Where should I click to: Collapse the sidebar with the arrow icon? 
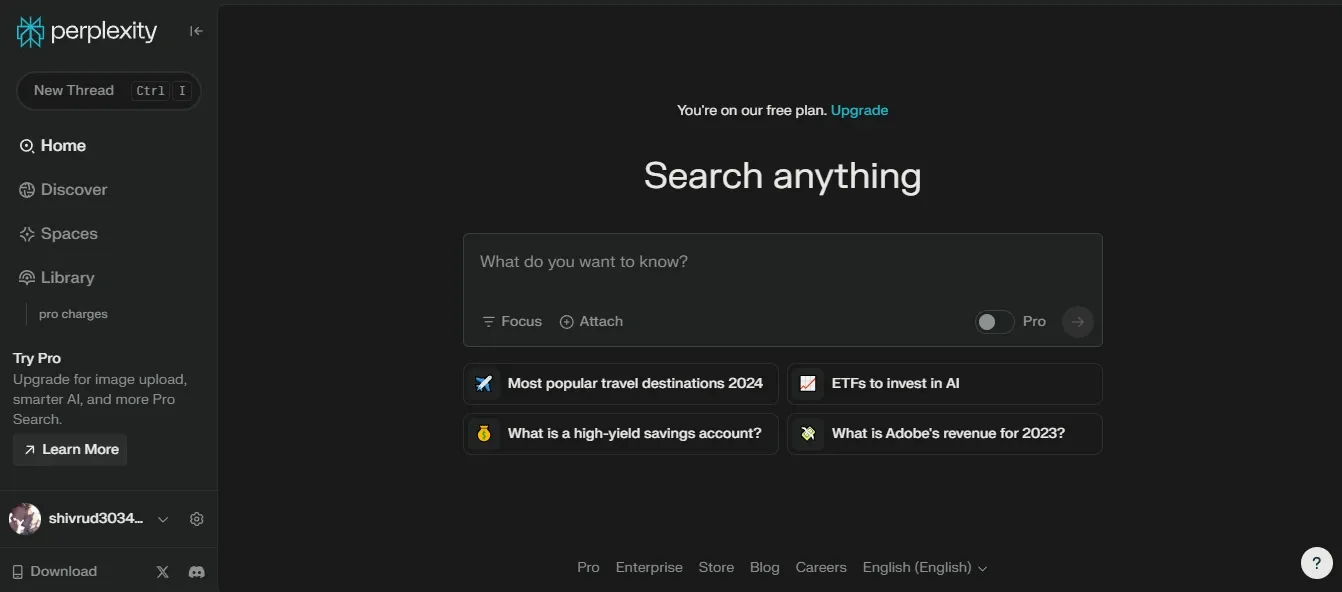tap(196, 31)
